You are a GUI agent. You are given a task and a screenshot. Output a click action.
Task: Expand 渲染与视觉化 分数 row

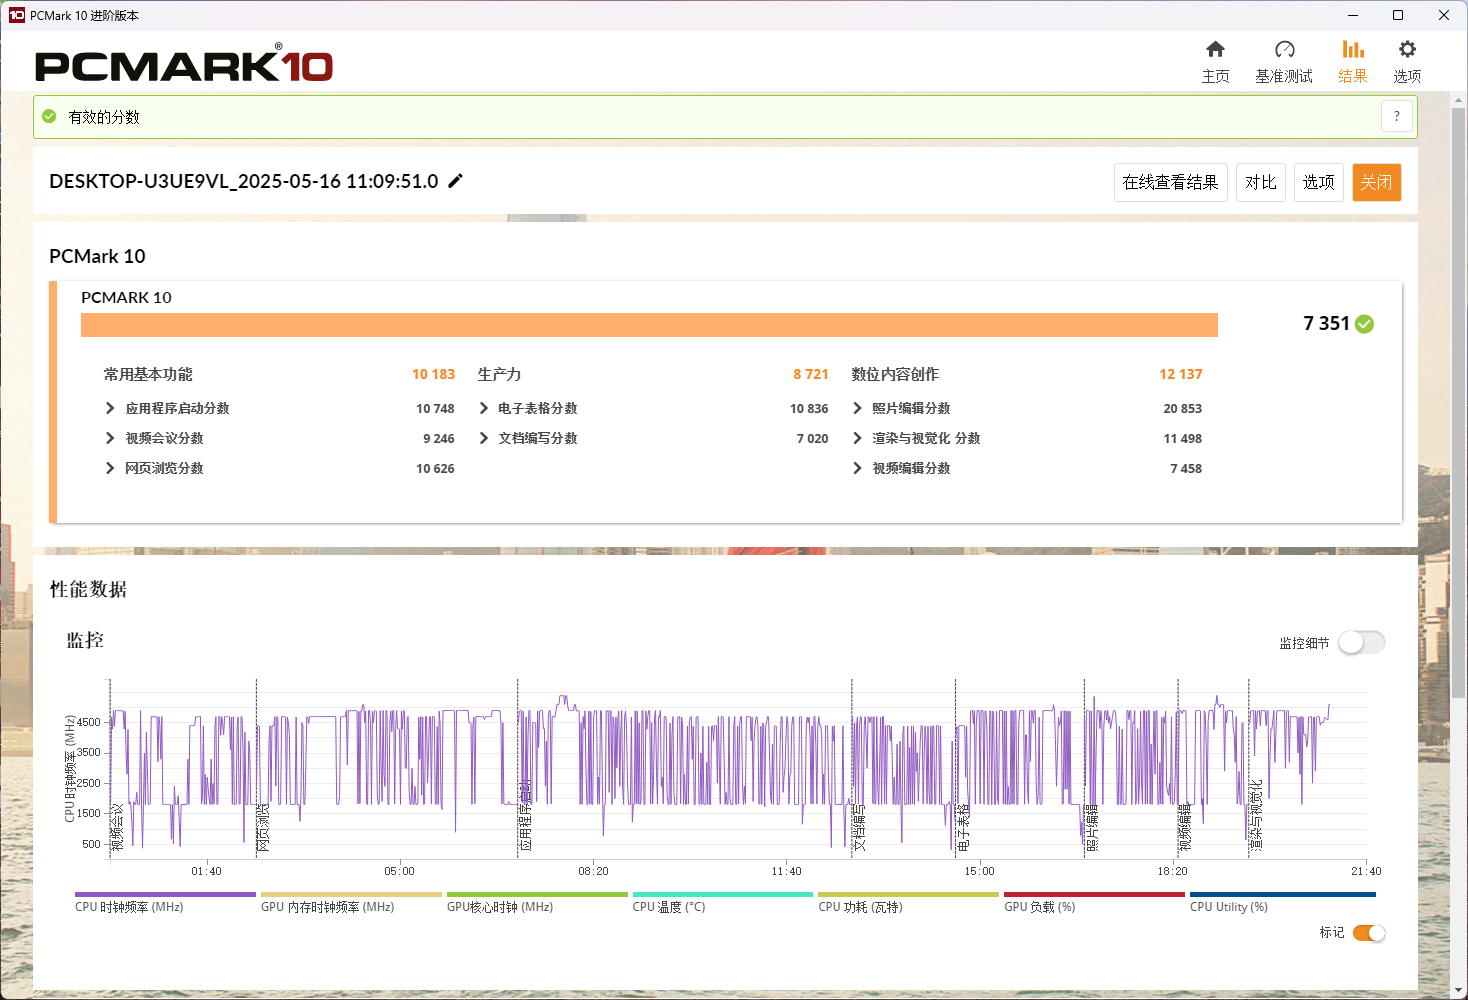pos(857,438)
